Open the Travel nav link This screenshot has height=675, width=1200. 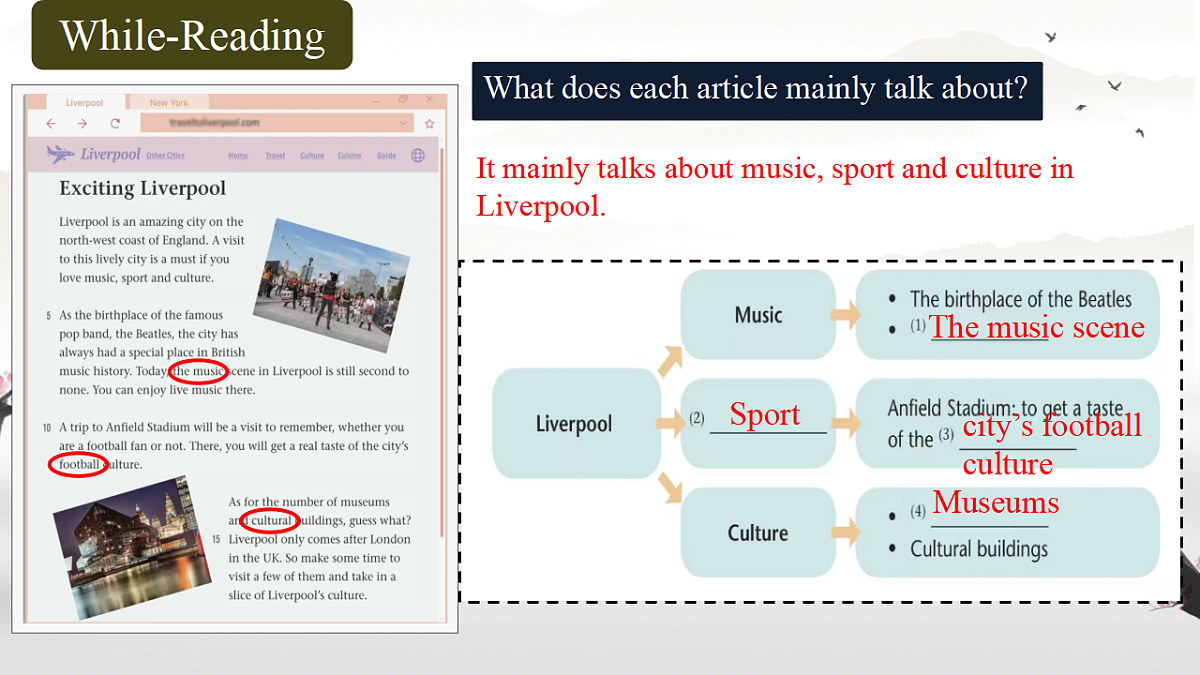tap(275, 156)
